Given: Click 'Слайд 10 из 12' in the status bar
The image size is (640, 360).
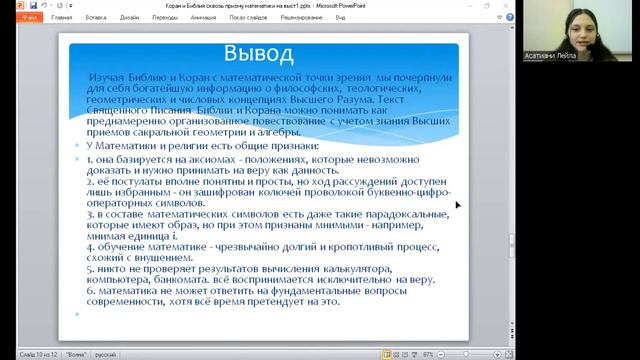Looking at the screenshot, I should [x=38, y=355].
